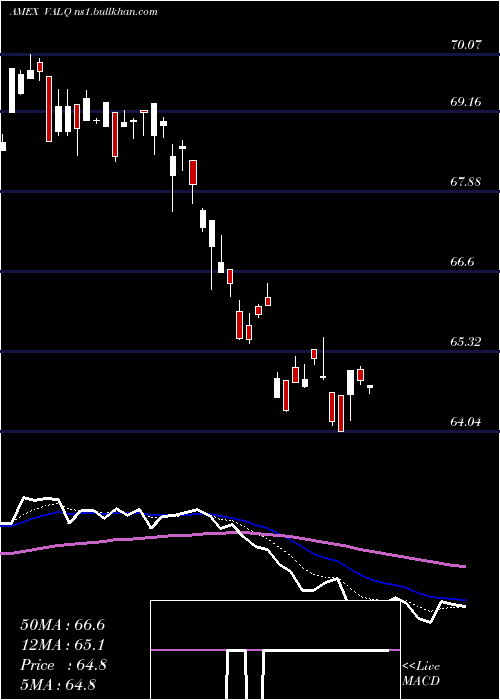Click the Price : 64.8 readout
The image size is (500, 700).
tap(63, 665)
